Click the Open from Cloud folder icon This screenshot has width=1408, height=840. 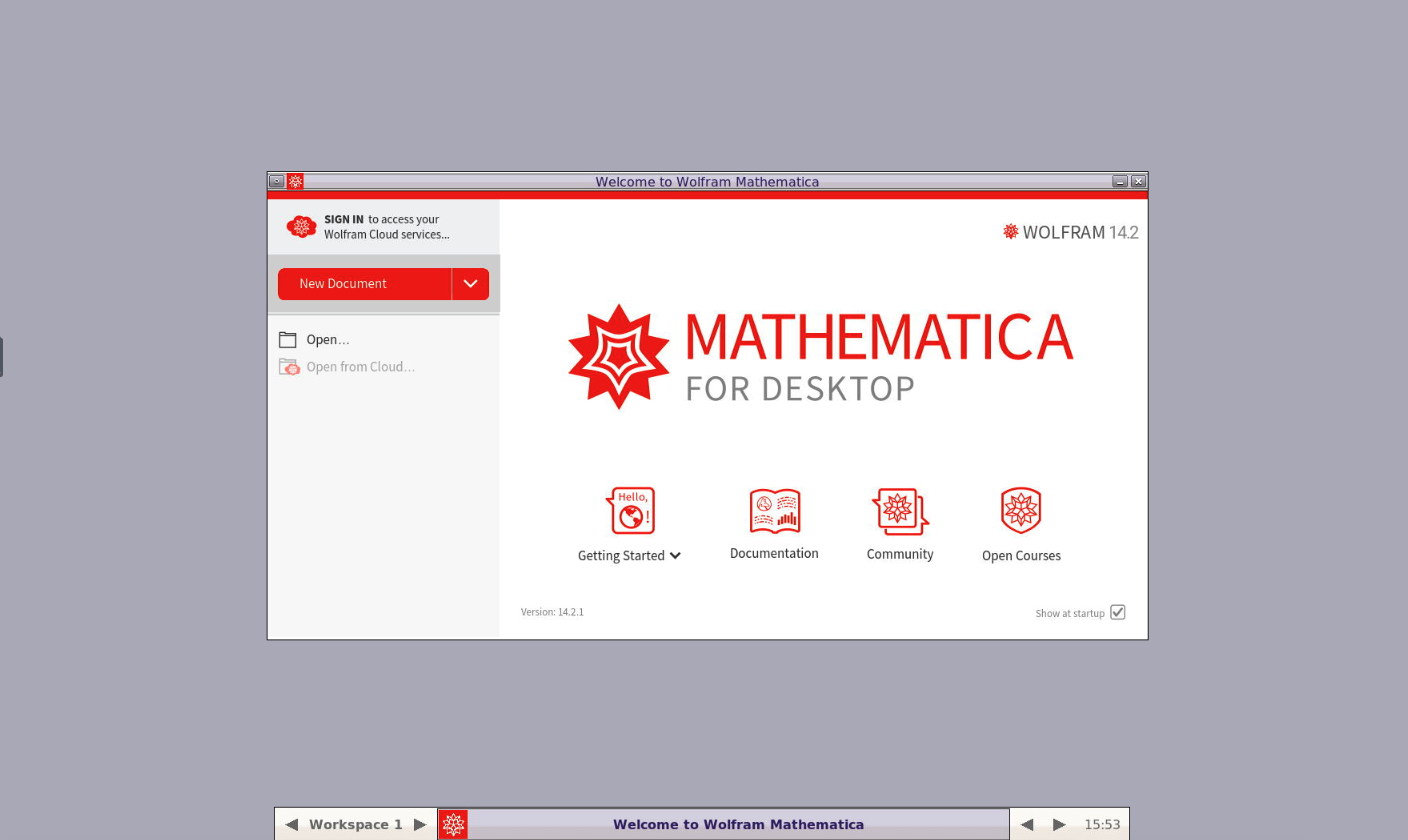[289, 367]
